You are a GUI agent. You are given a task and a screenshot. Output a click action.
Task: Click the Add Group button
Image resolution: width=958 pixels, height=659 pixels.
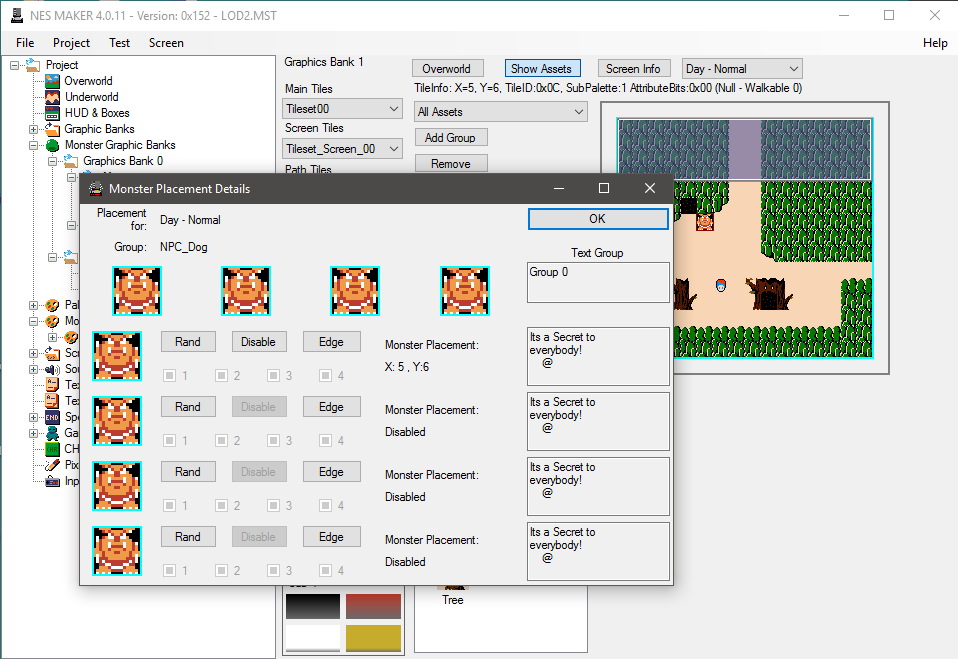[451, 137]
